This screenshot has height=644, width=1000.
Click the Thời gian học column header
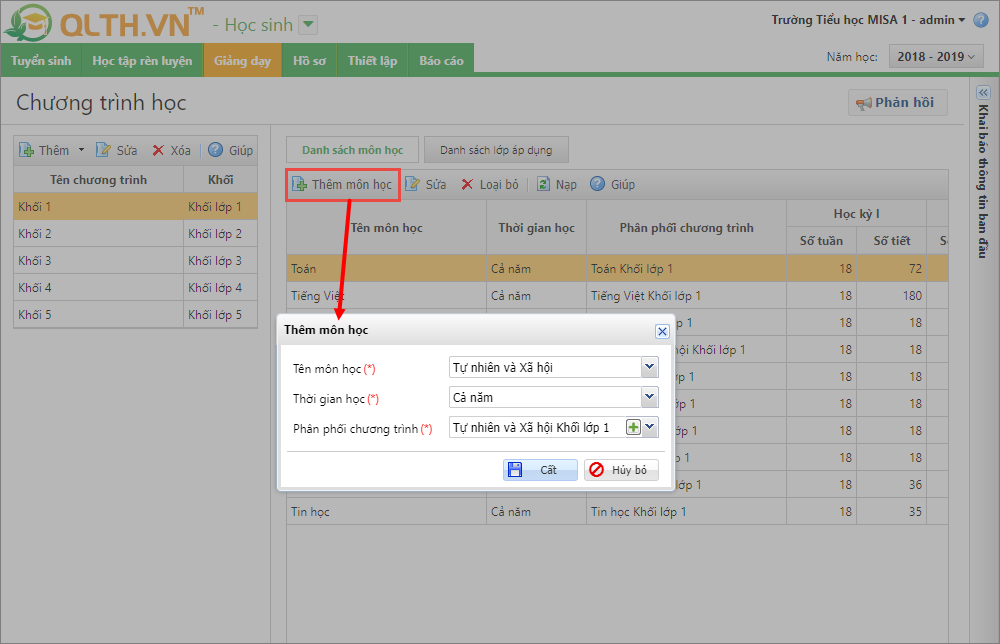(x=536, y=228)
